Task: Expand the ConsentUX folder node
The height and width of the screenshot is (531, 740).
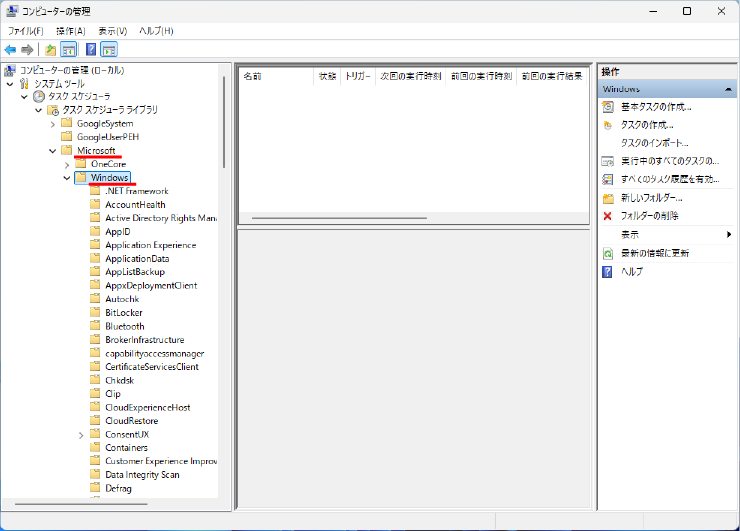Action: pos(81,435)
